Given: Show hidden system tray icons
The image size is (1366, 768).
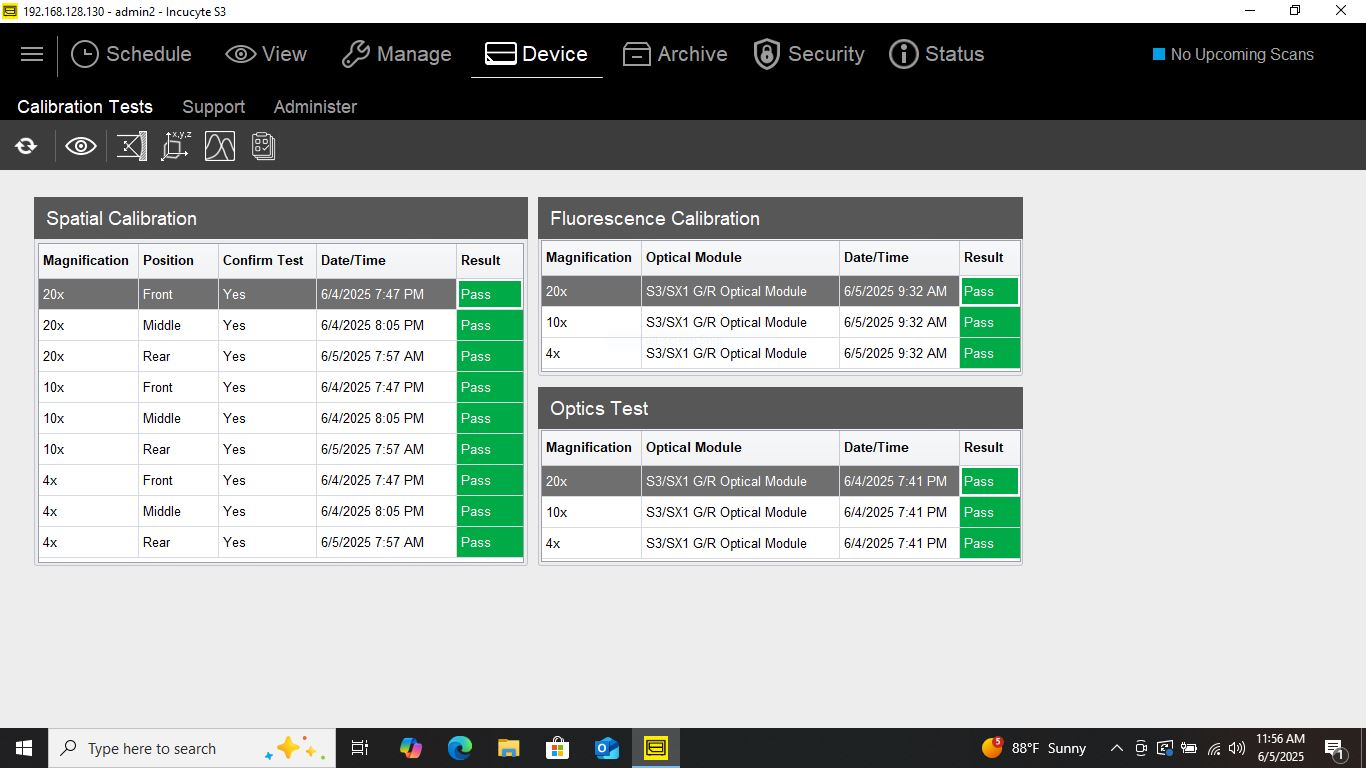Looking at the screenshot, I should tap(1116, 748).
